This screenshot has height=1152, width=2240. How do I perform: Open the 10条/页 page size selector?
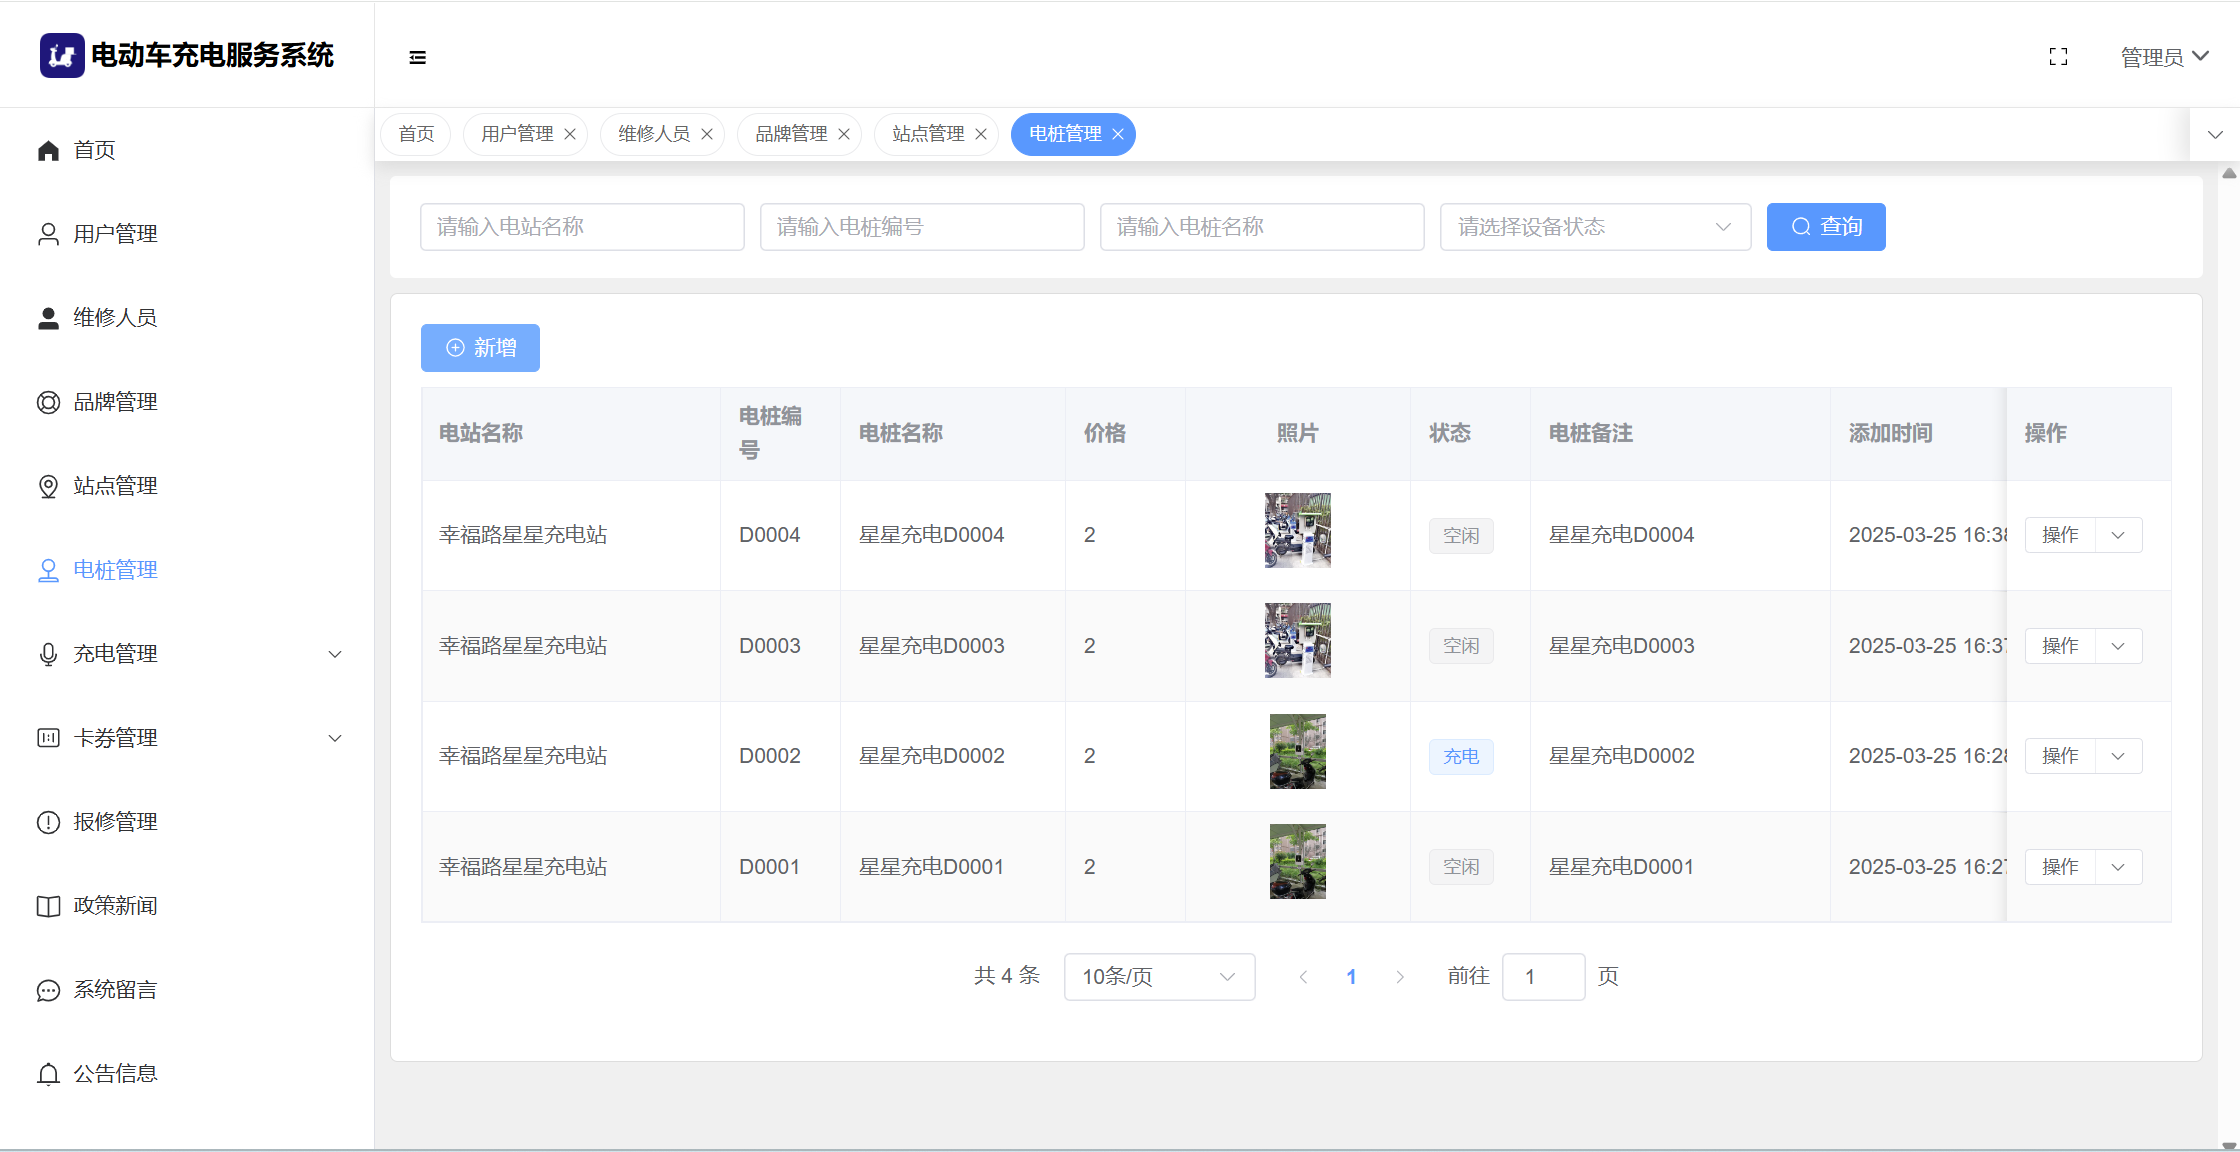coord(1159,977)
